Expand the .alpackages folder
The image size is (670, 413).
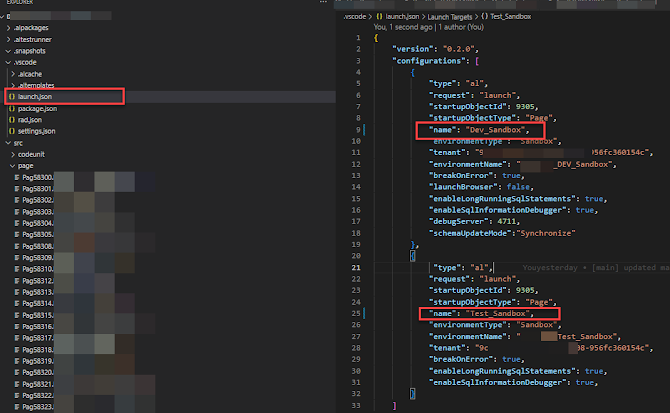pyautogui.click(x=9, y=27)
